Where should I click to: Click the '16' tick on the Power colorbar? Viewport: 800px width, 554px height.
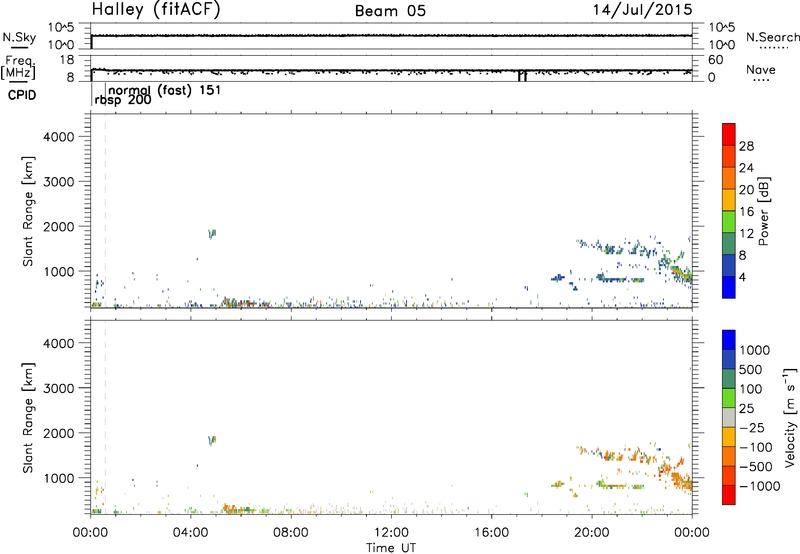click(746, 212)
